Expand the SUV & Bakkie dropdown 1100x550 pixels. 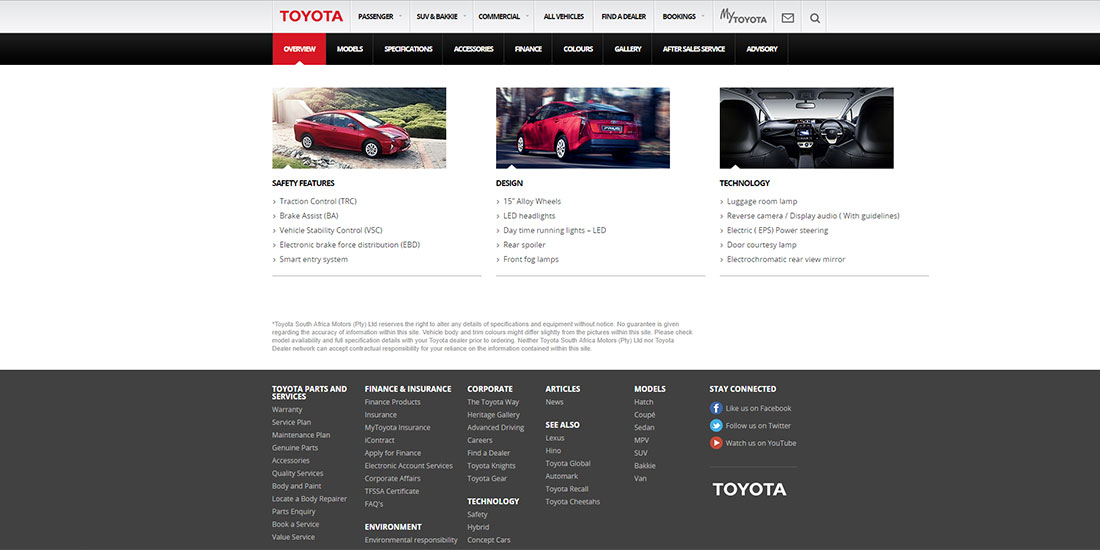tap(441, 17)
